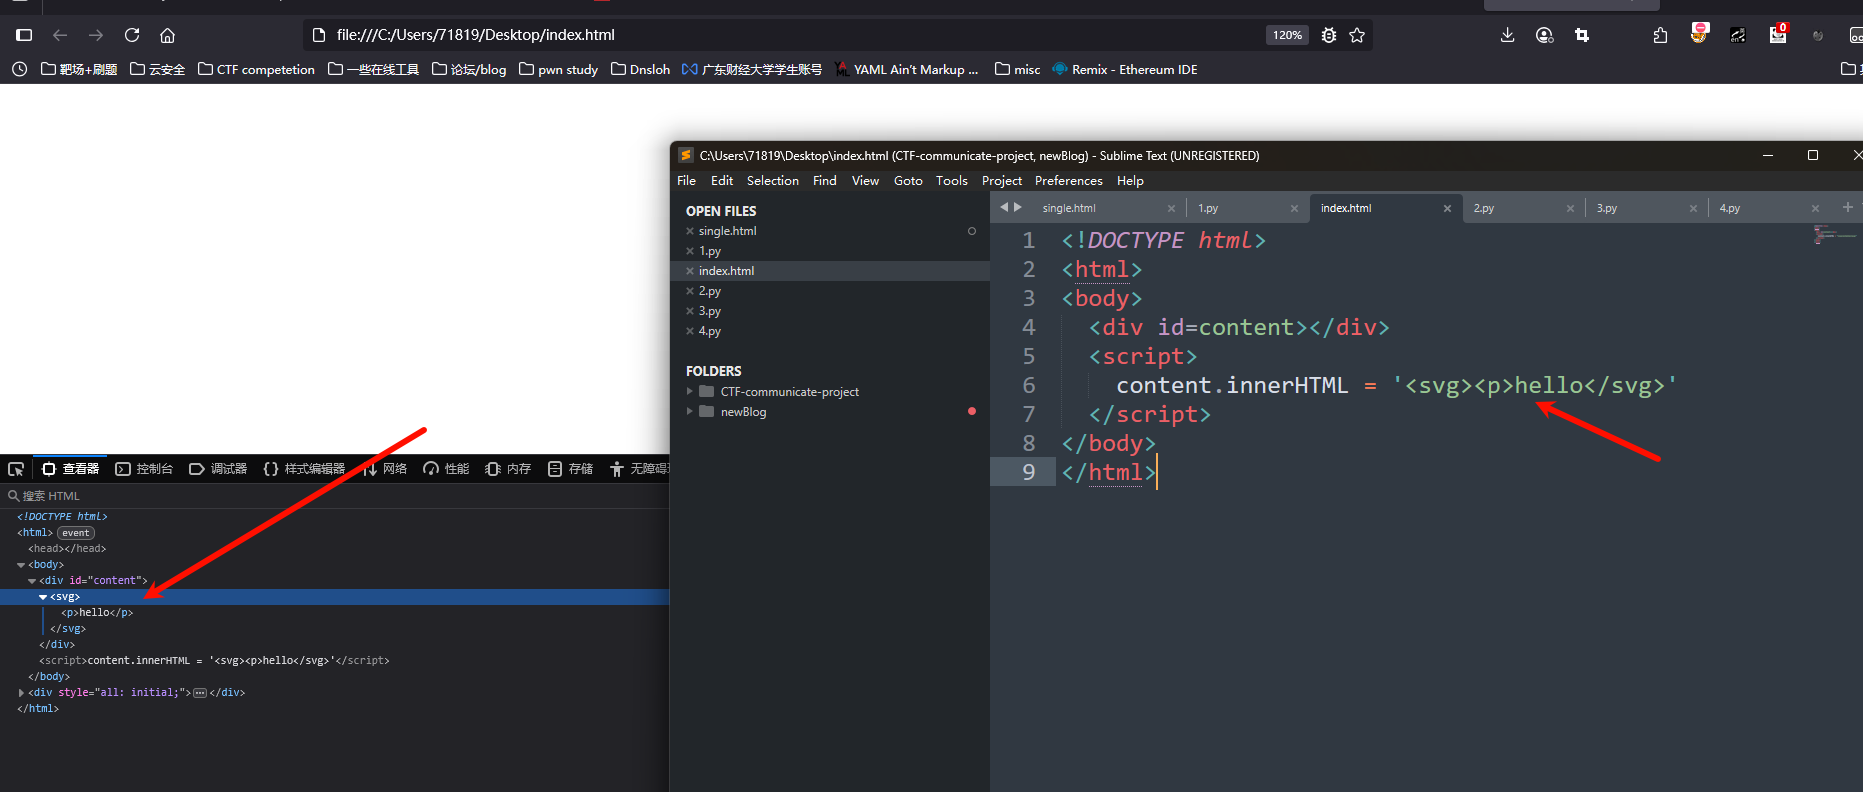1863x792 pixels.
Task: Switch to the 存储 storage tab
Action: (570, 469)
